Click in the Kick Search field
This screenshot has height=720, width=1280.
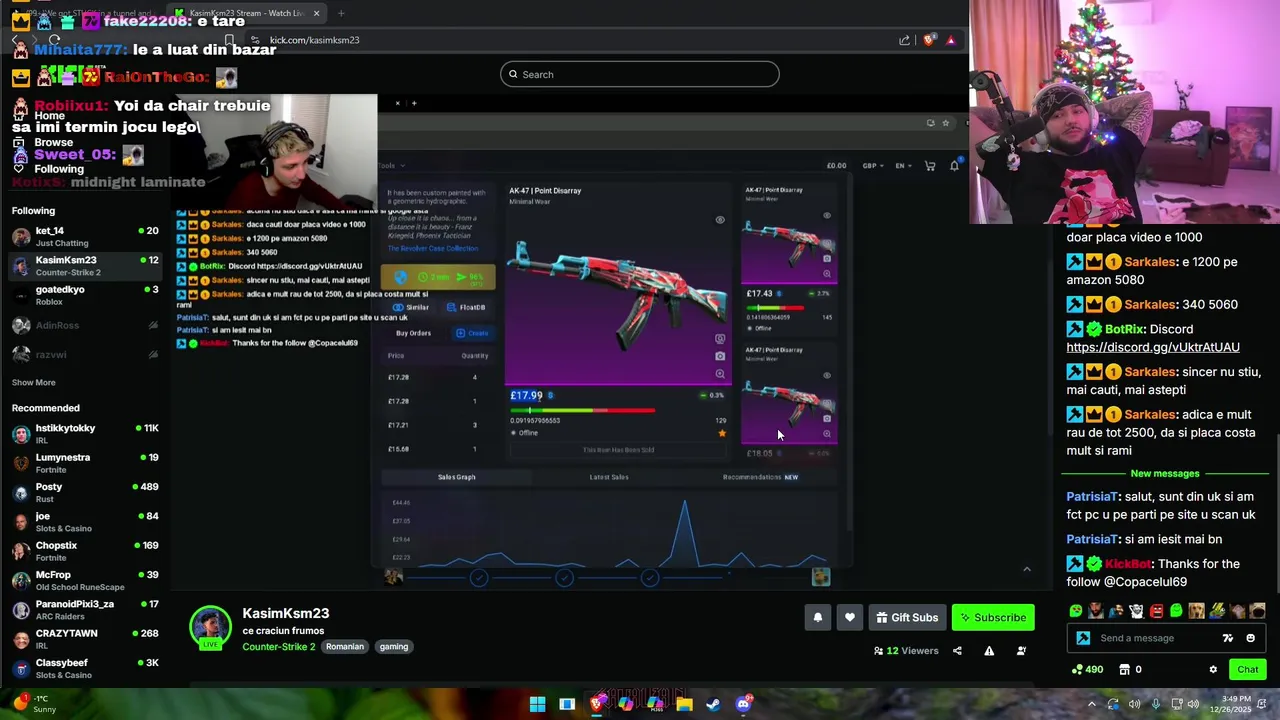coord(640,74)
